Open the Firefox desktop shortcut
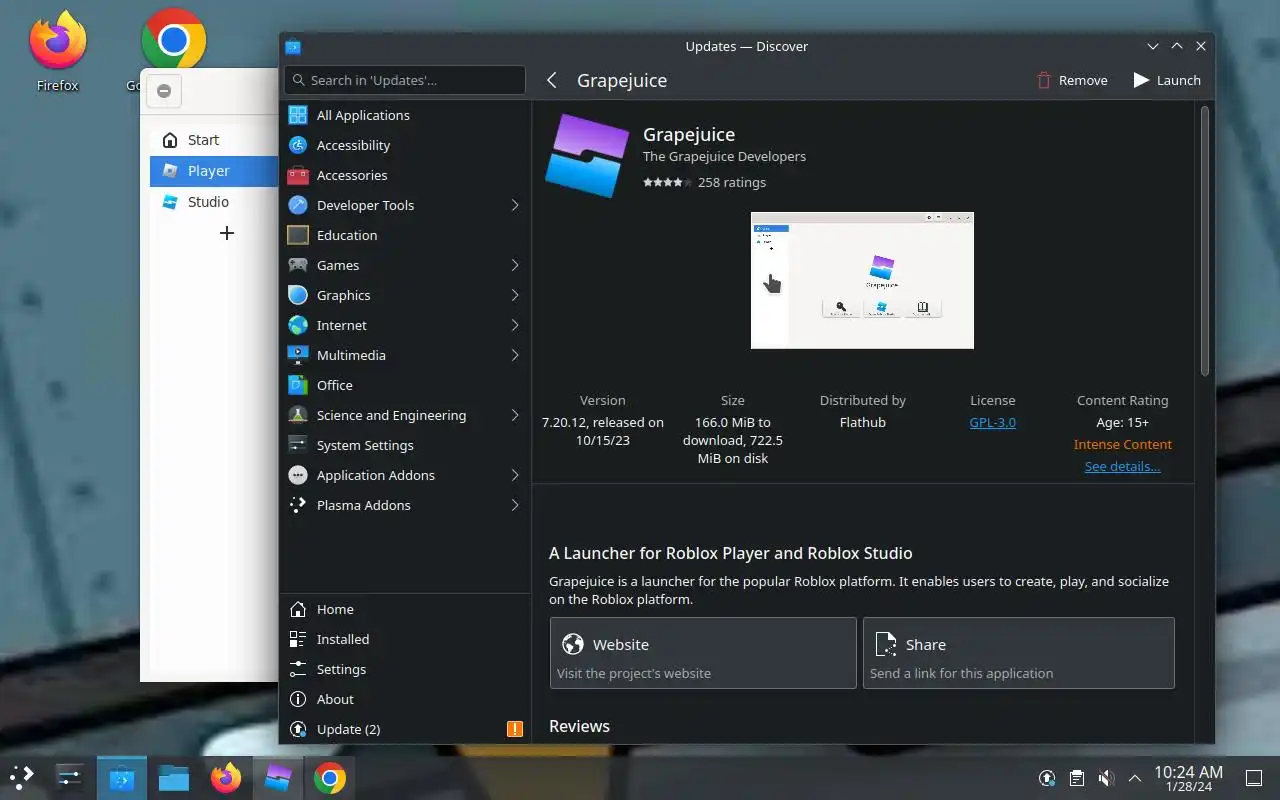The width and height of the screenshot is (1280, 800). (57, 50)
